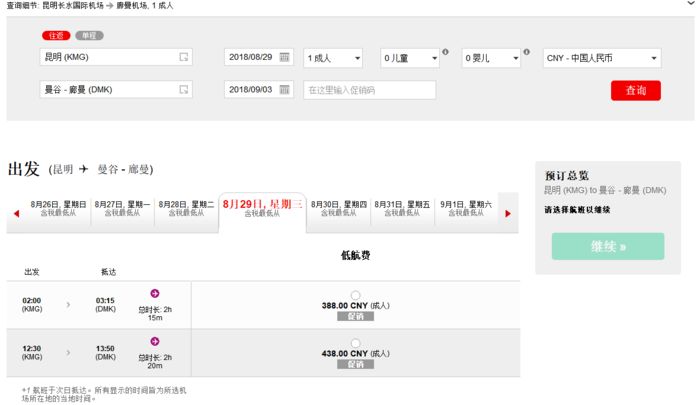Click the 03:15 (DMK) arrival time

tap(105, 305)
